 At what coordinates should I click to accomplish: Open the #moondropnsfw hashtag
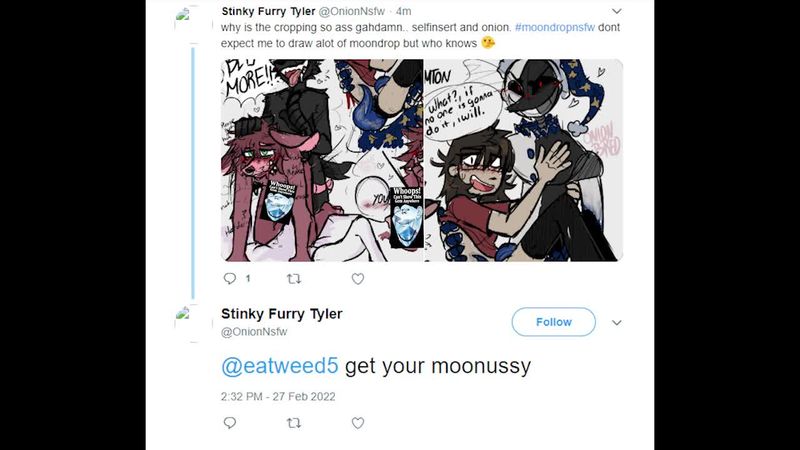click(x=555, y=28)
